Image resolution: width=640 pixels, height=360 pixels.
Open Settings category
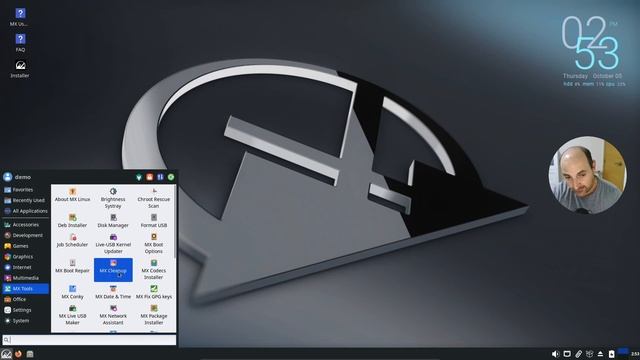(25, 310)
